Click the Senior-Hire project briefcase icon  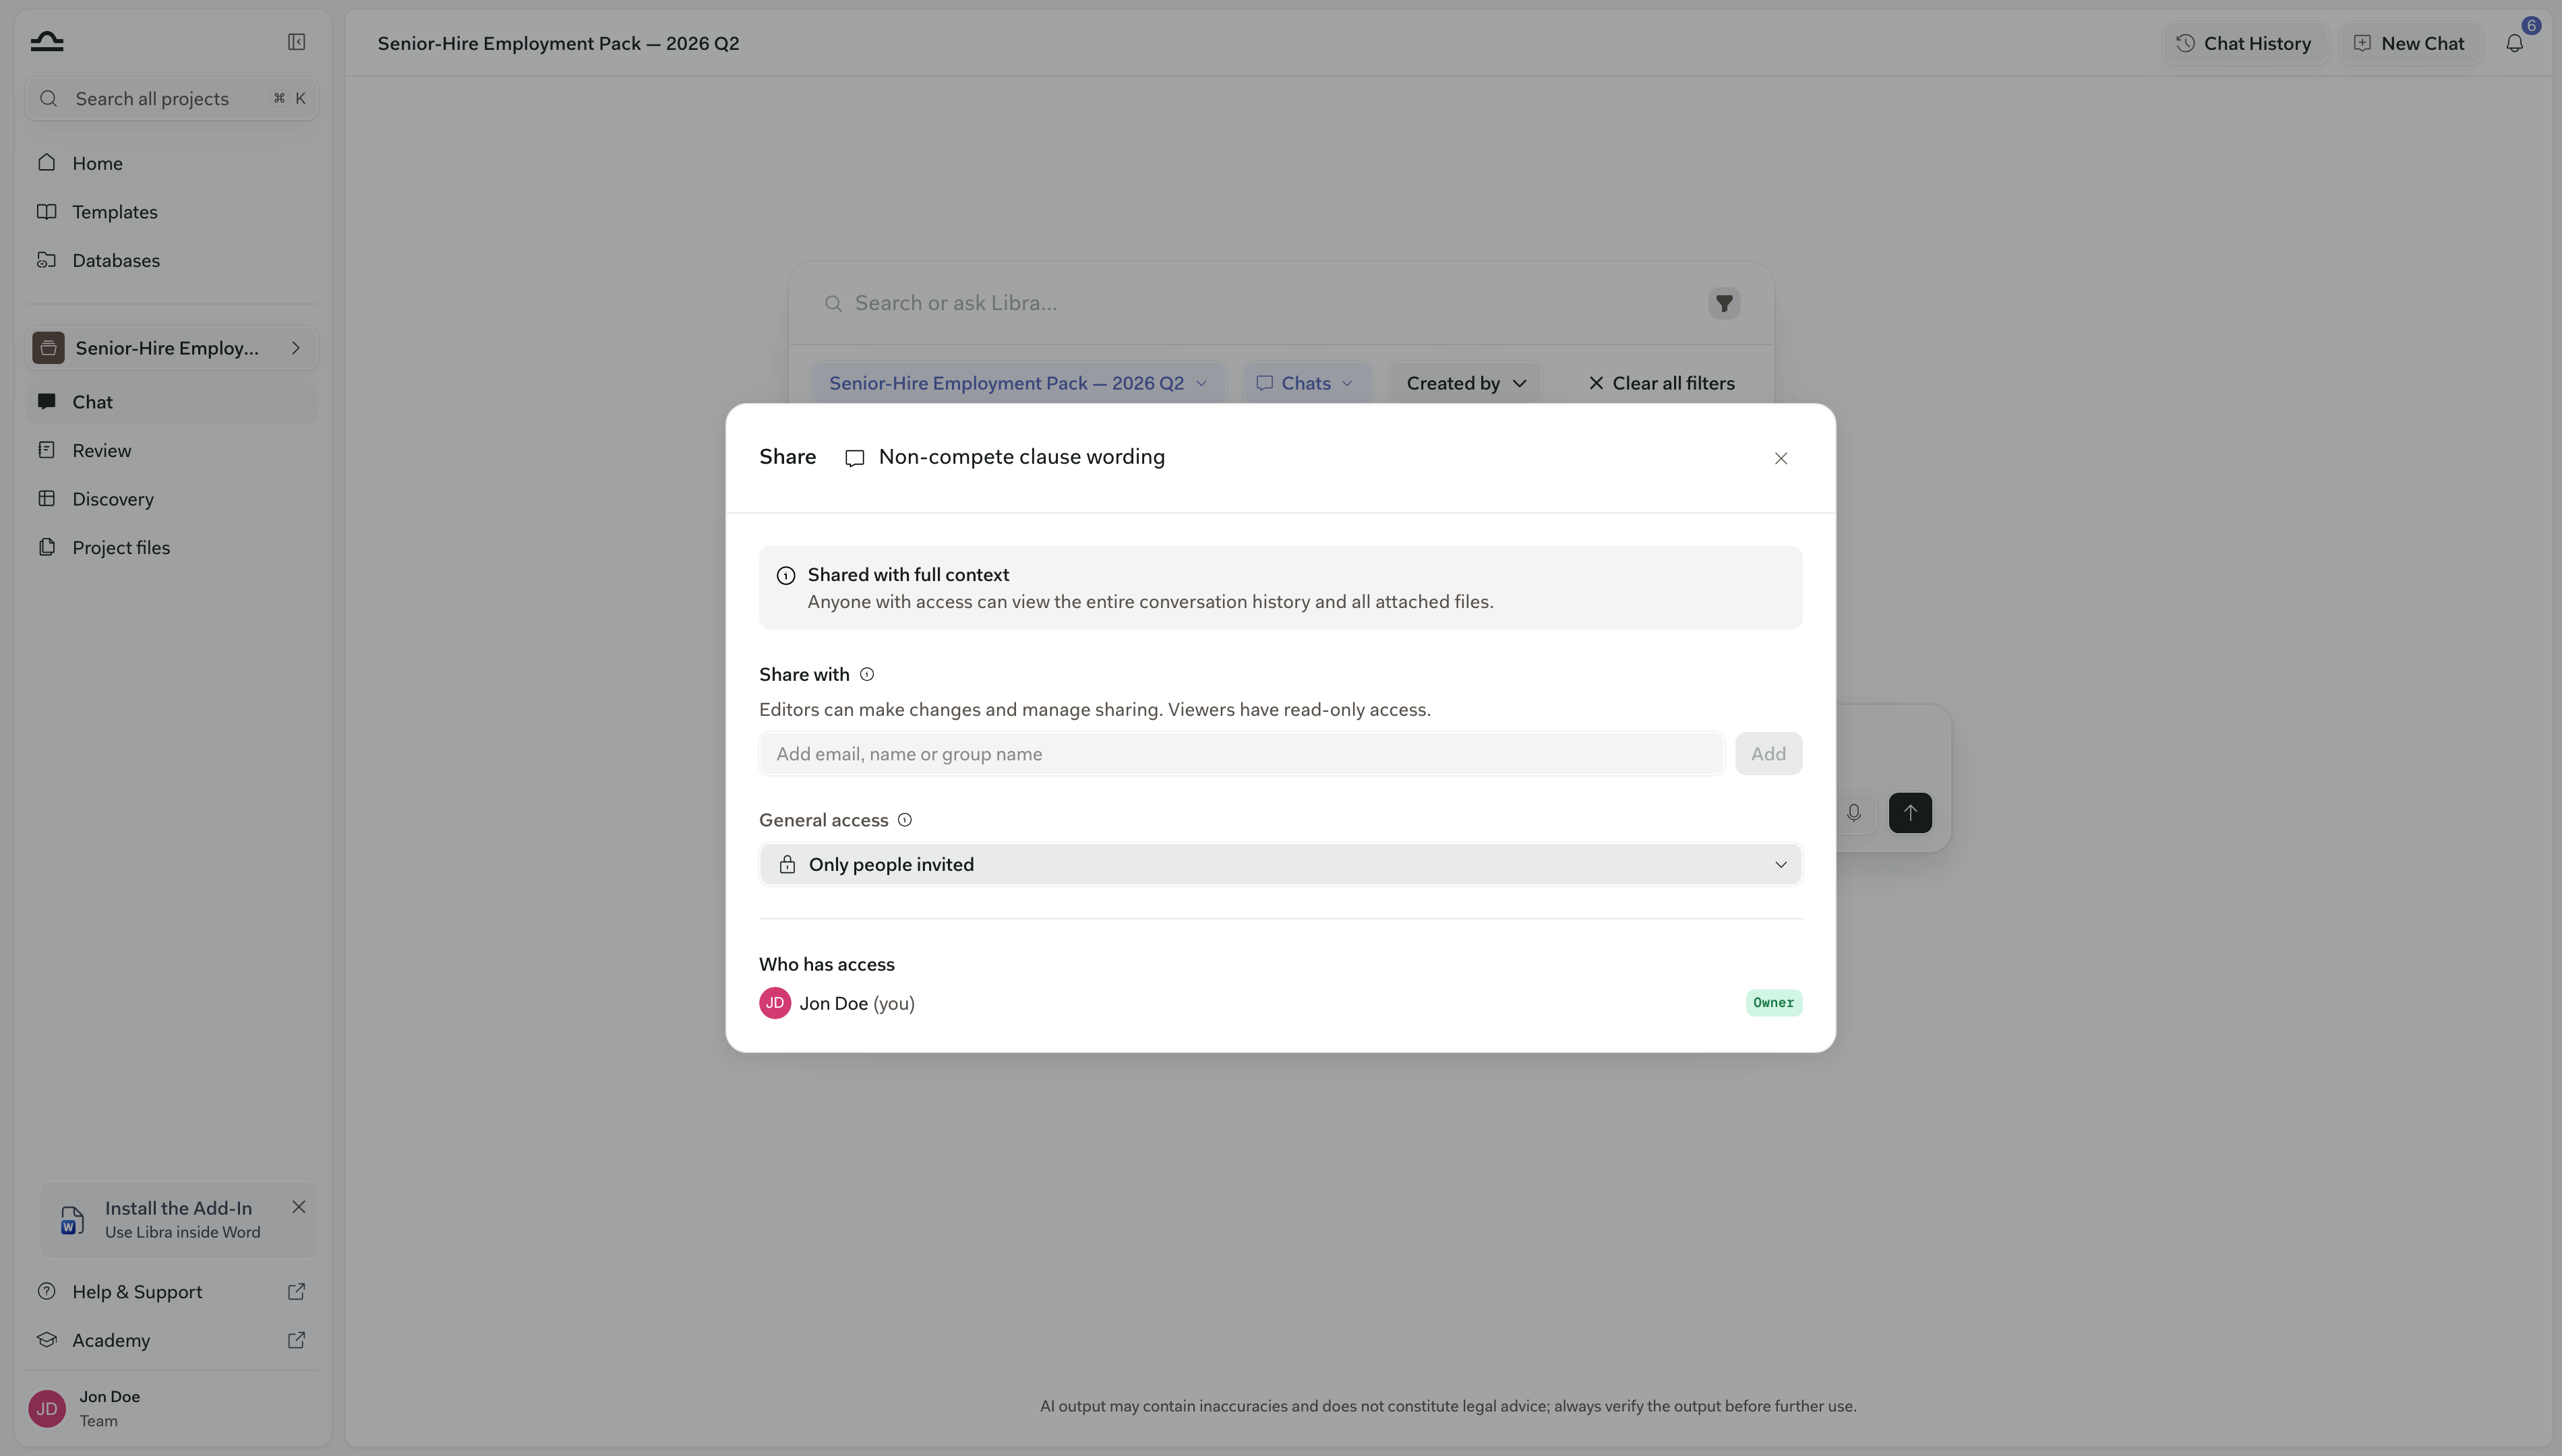(x=48, y=348)
